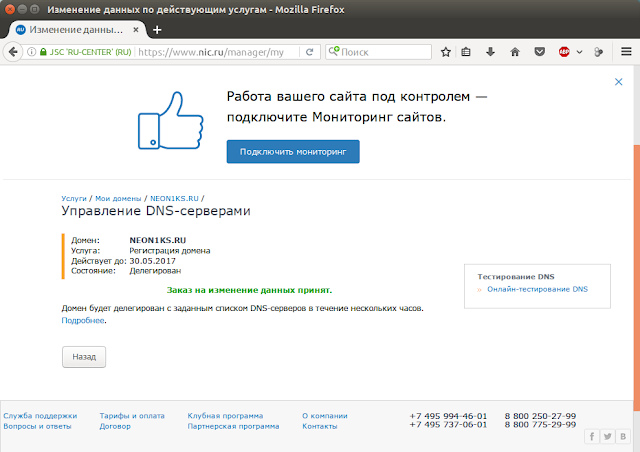640x452 pixels.
Task: Click the Назад button
Action: point(84,357)
